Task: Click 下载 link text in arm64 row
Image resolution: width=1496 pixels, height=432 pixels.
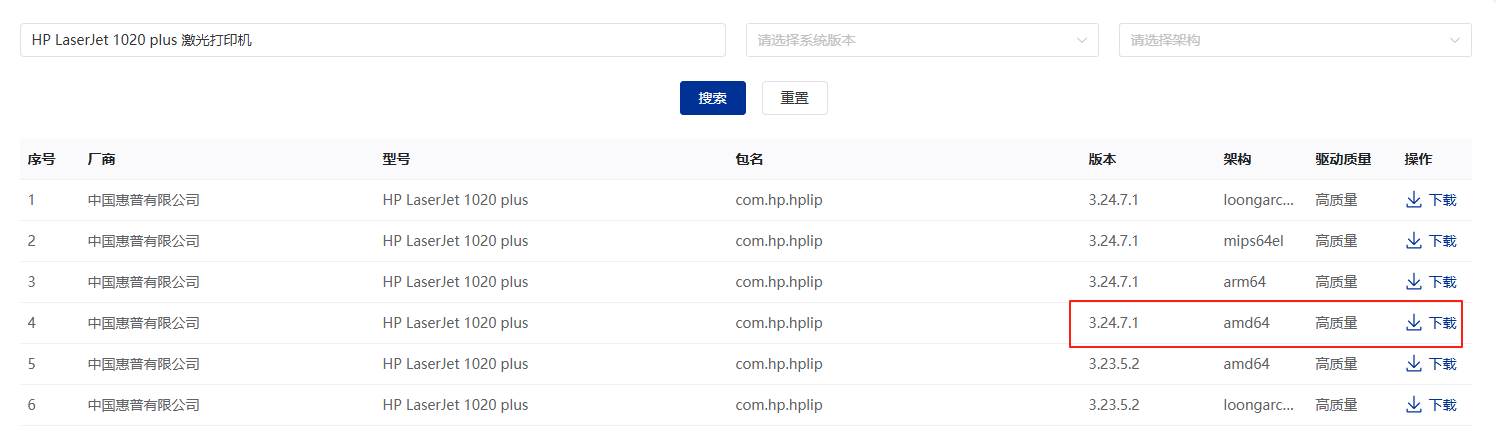Action: (x=1442, y=282)
